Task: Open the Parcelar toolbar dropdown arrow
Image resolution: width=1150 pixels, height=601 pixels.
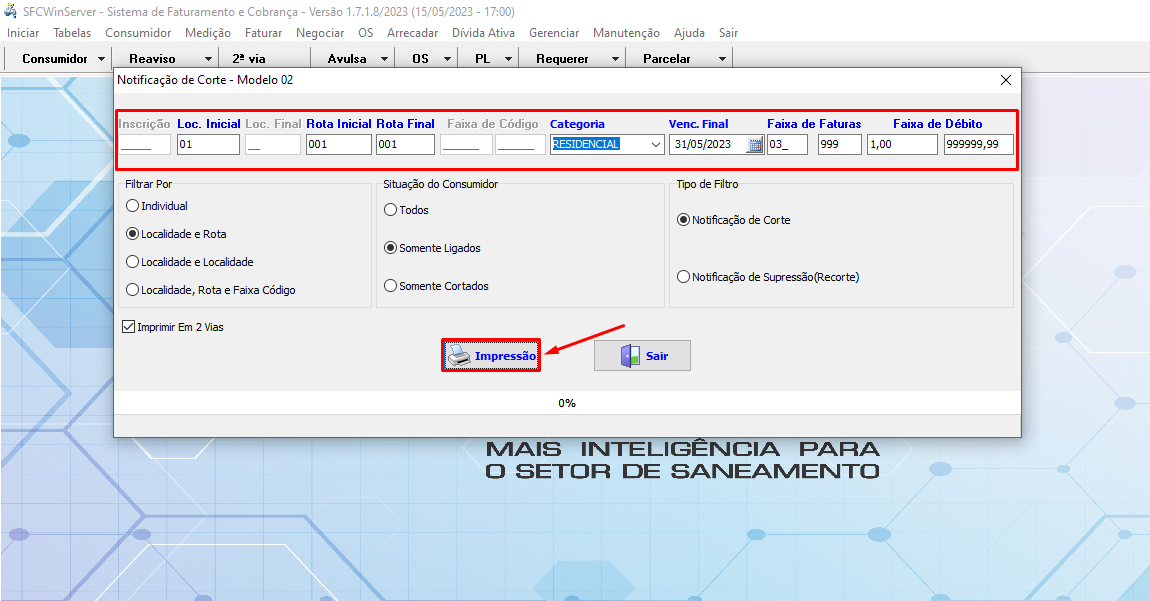Action: pos(722,59)
